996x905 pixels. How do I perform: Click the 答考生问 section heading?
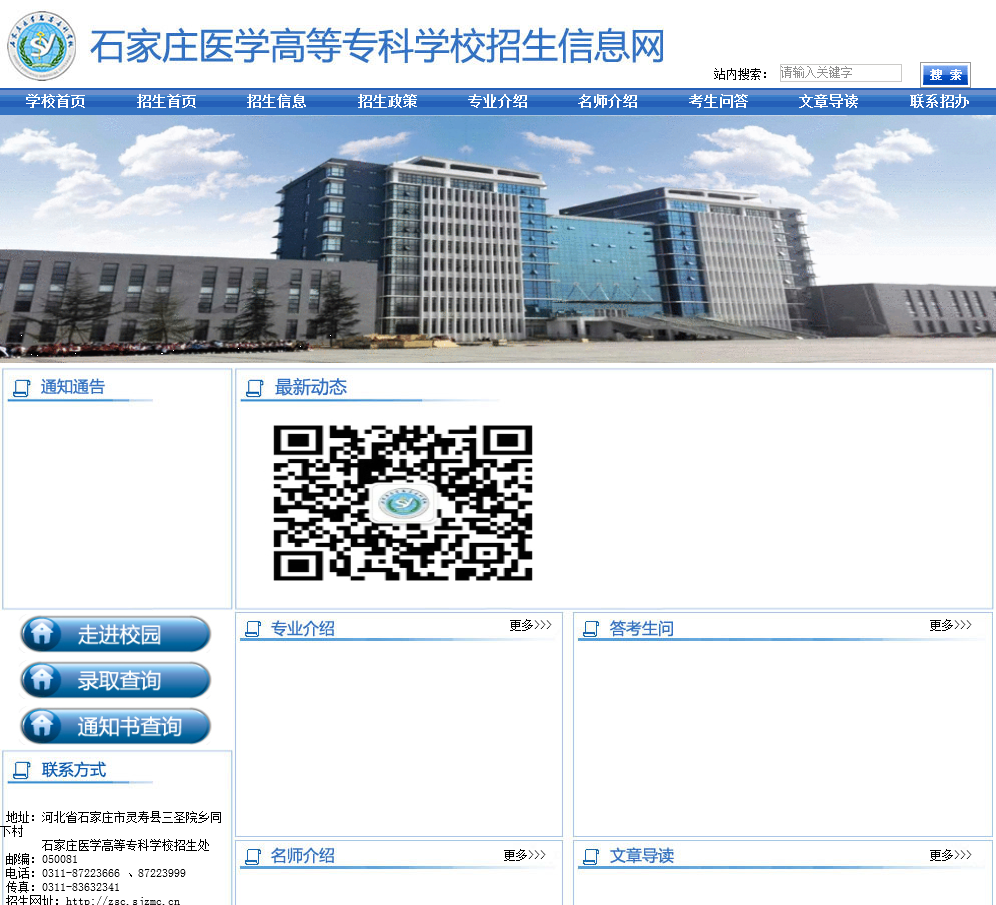click(642, 629)
